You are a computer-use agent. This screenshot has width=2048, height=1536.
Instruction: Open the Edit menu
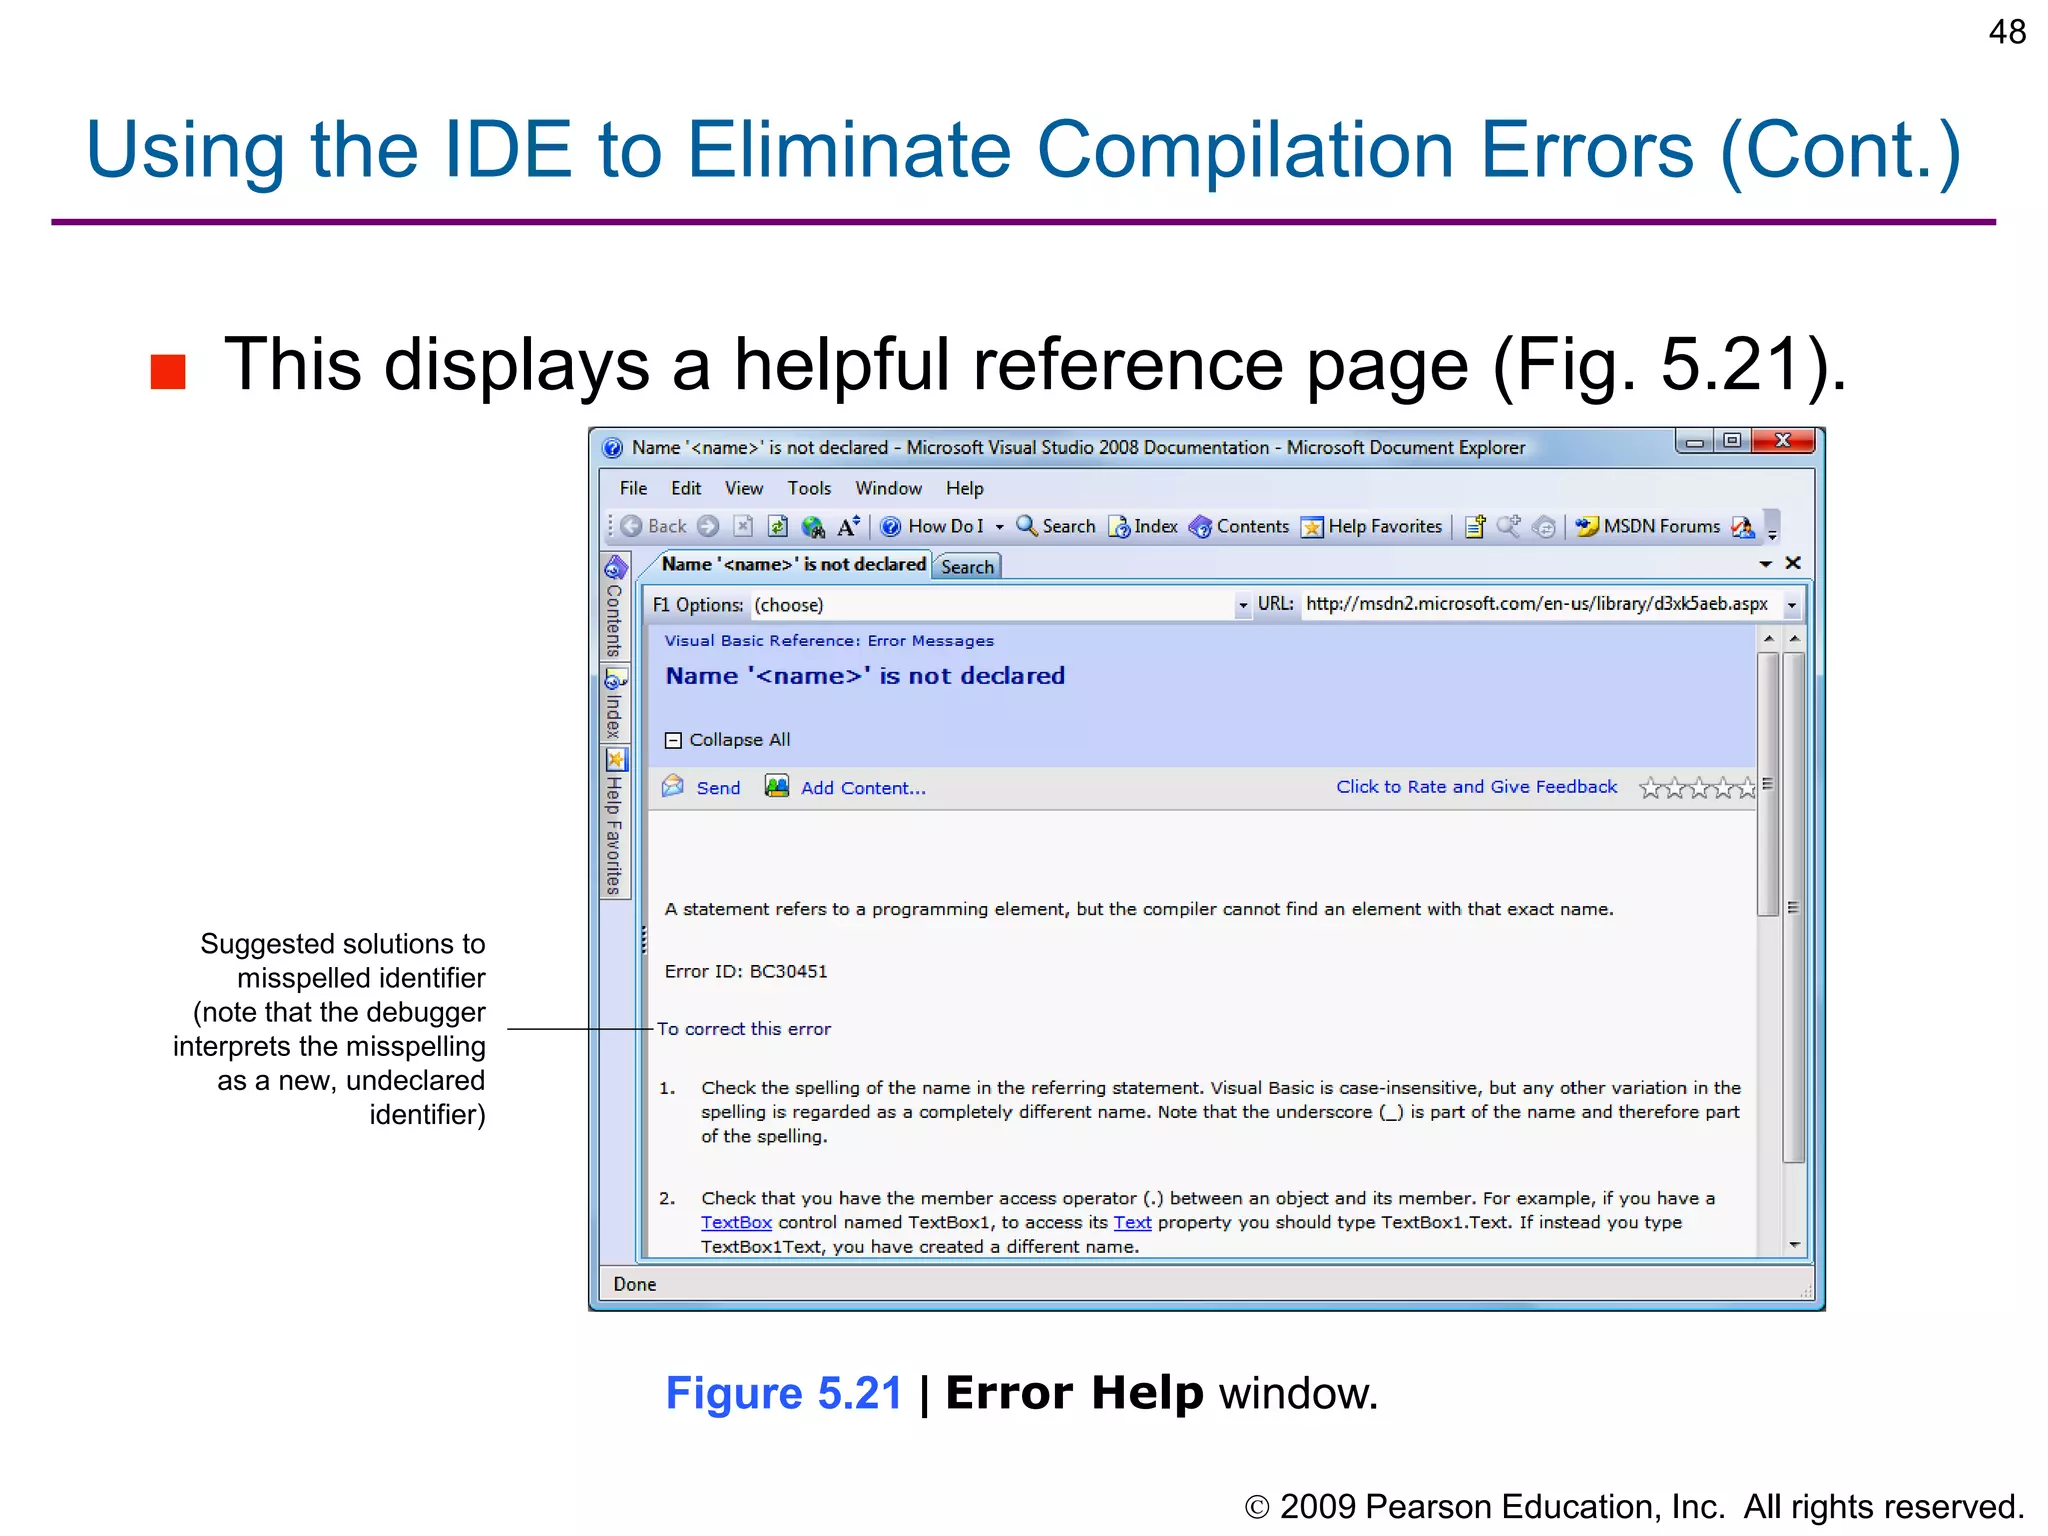pos(685,488)
